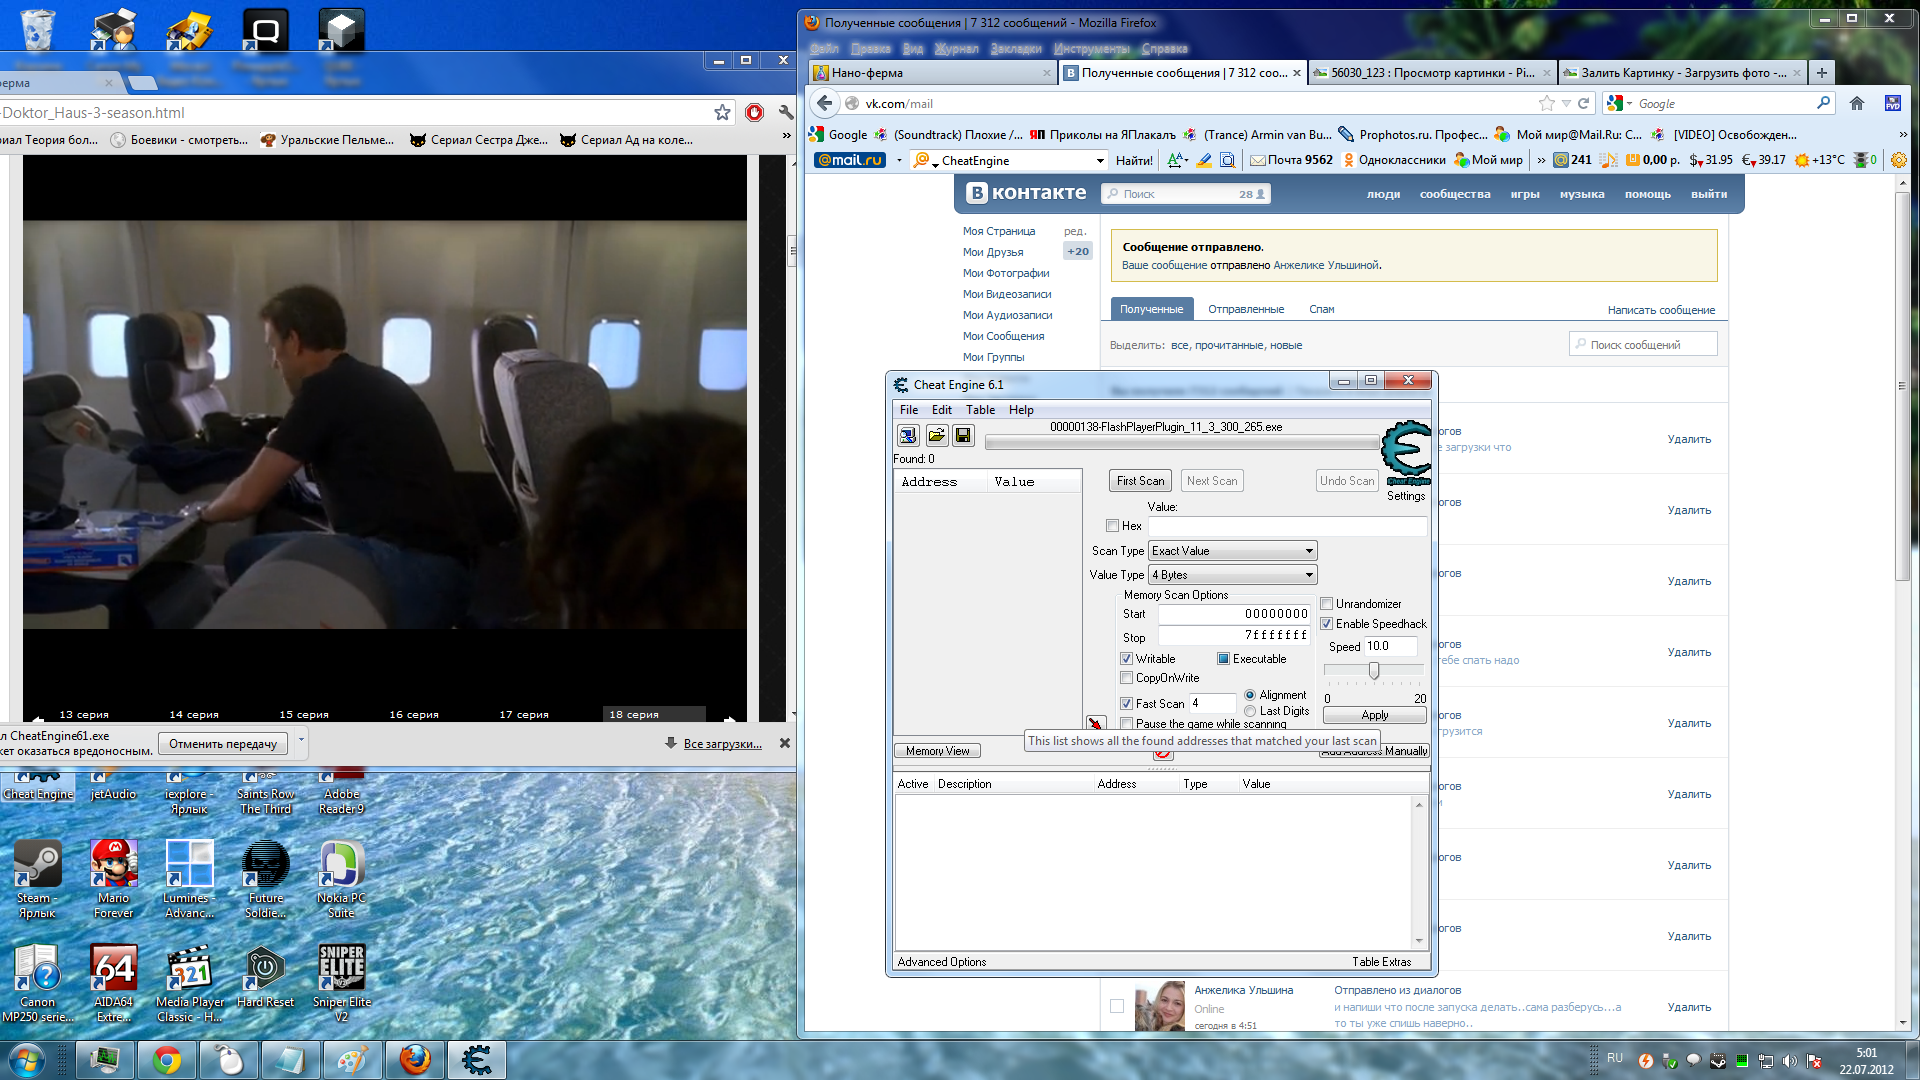
Task: Open Steam desktop shortcut
Action: coord(37,878)
